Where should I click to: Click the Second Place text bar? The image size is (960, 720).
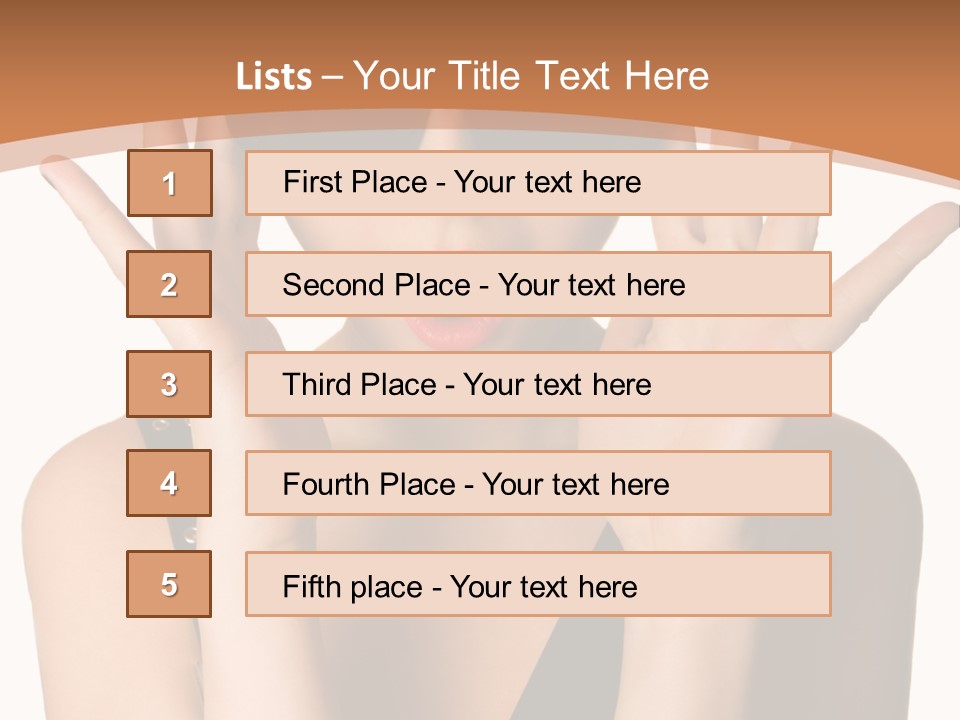[x=538, y=284]
